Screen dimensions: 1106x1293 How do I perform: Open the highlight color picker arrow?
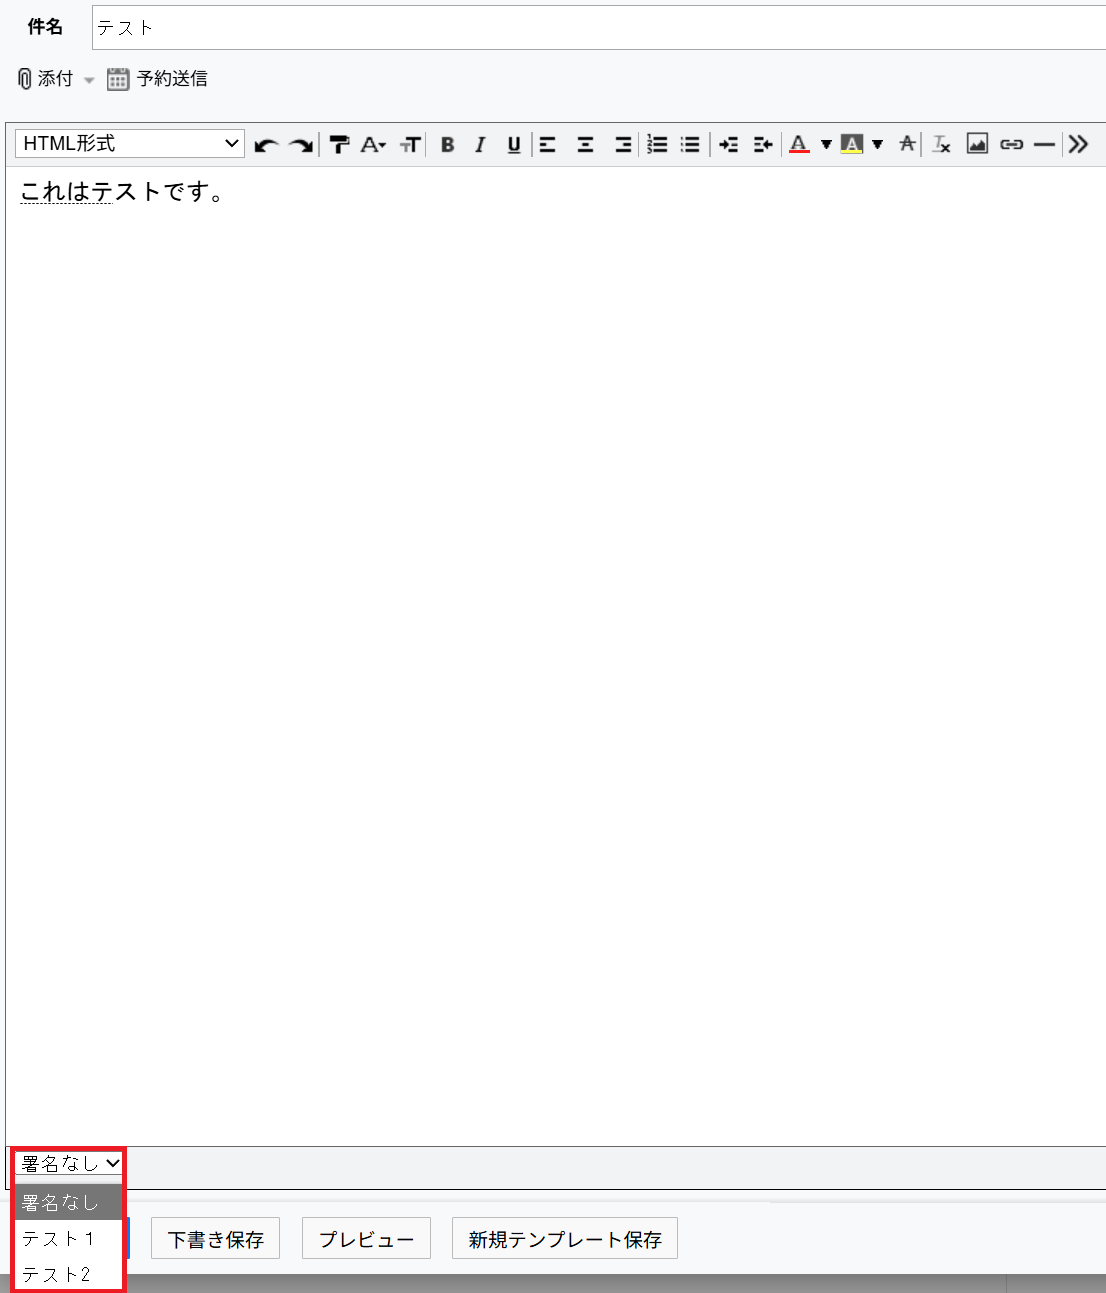coord(877,144)
